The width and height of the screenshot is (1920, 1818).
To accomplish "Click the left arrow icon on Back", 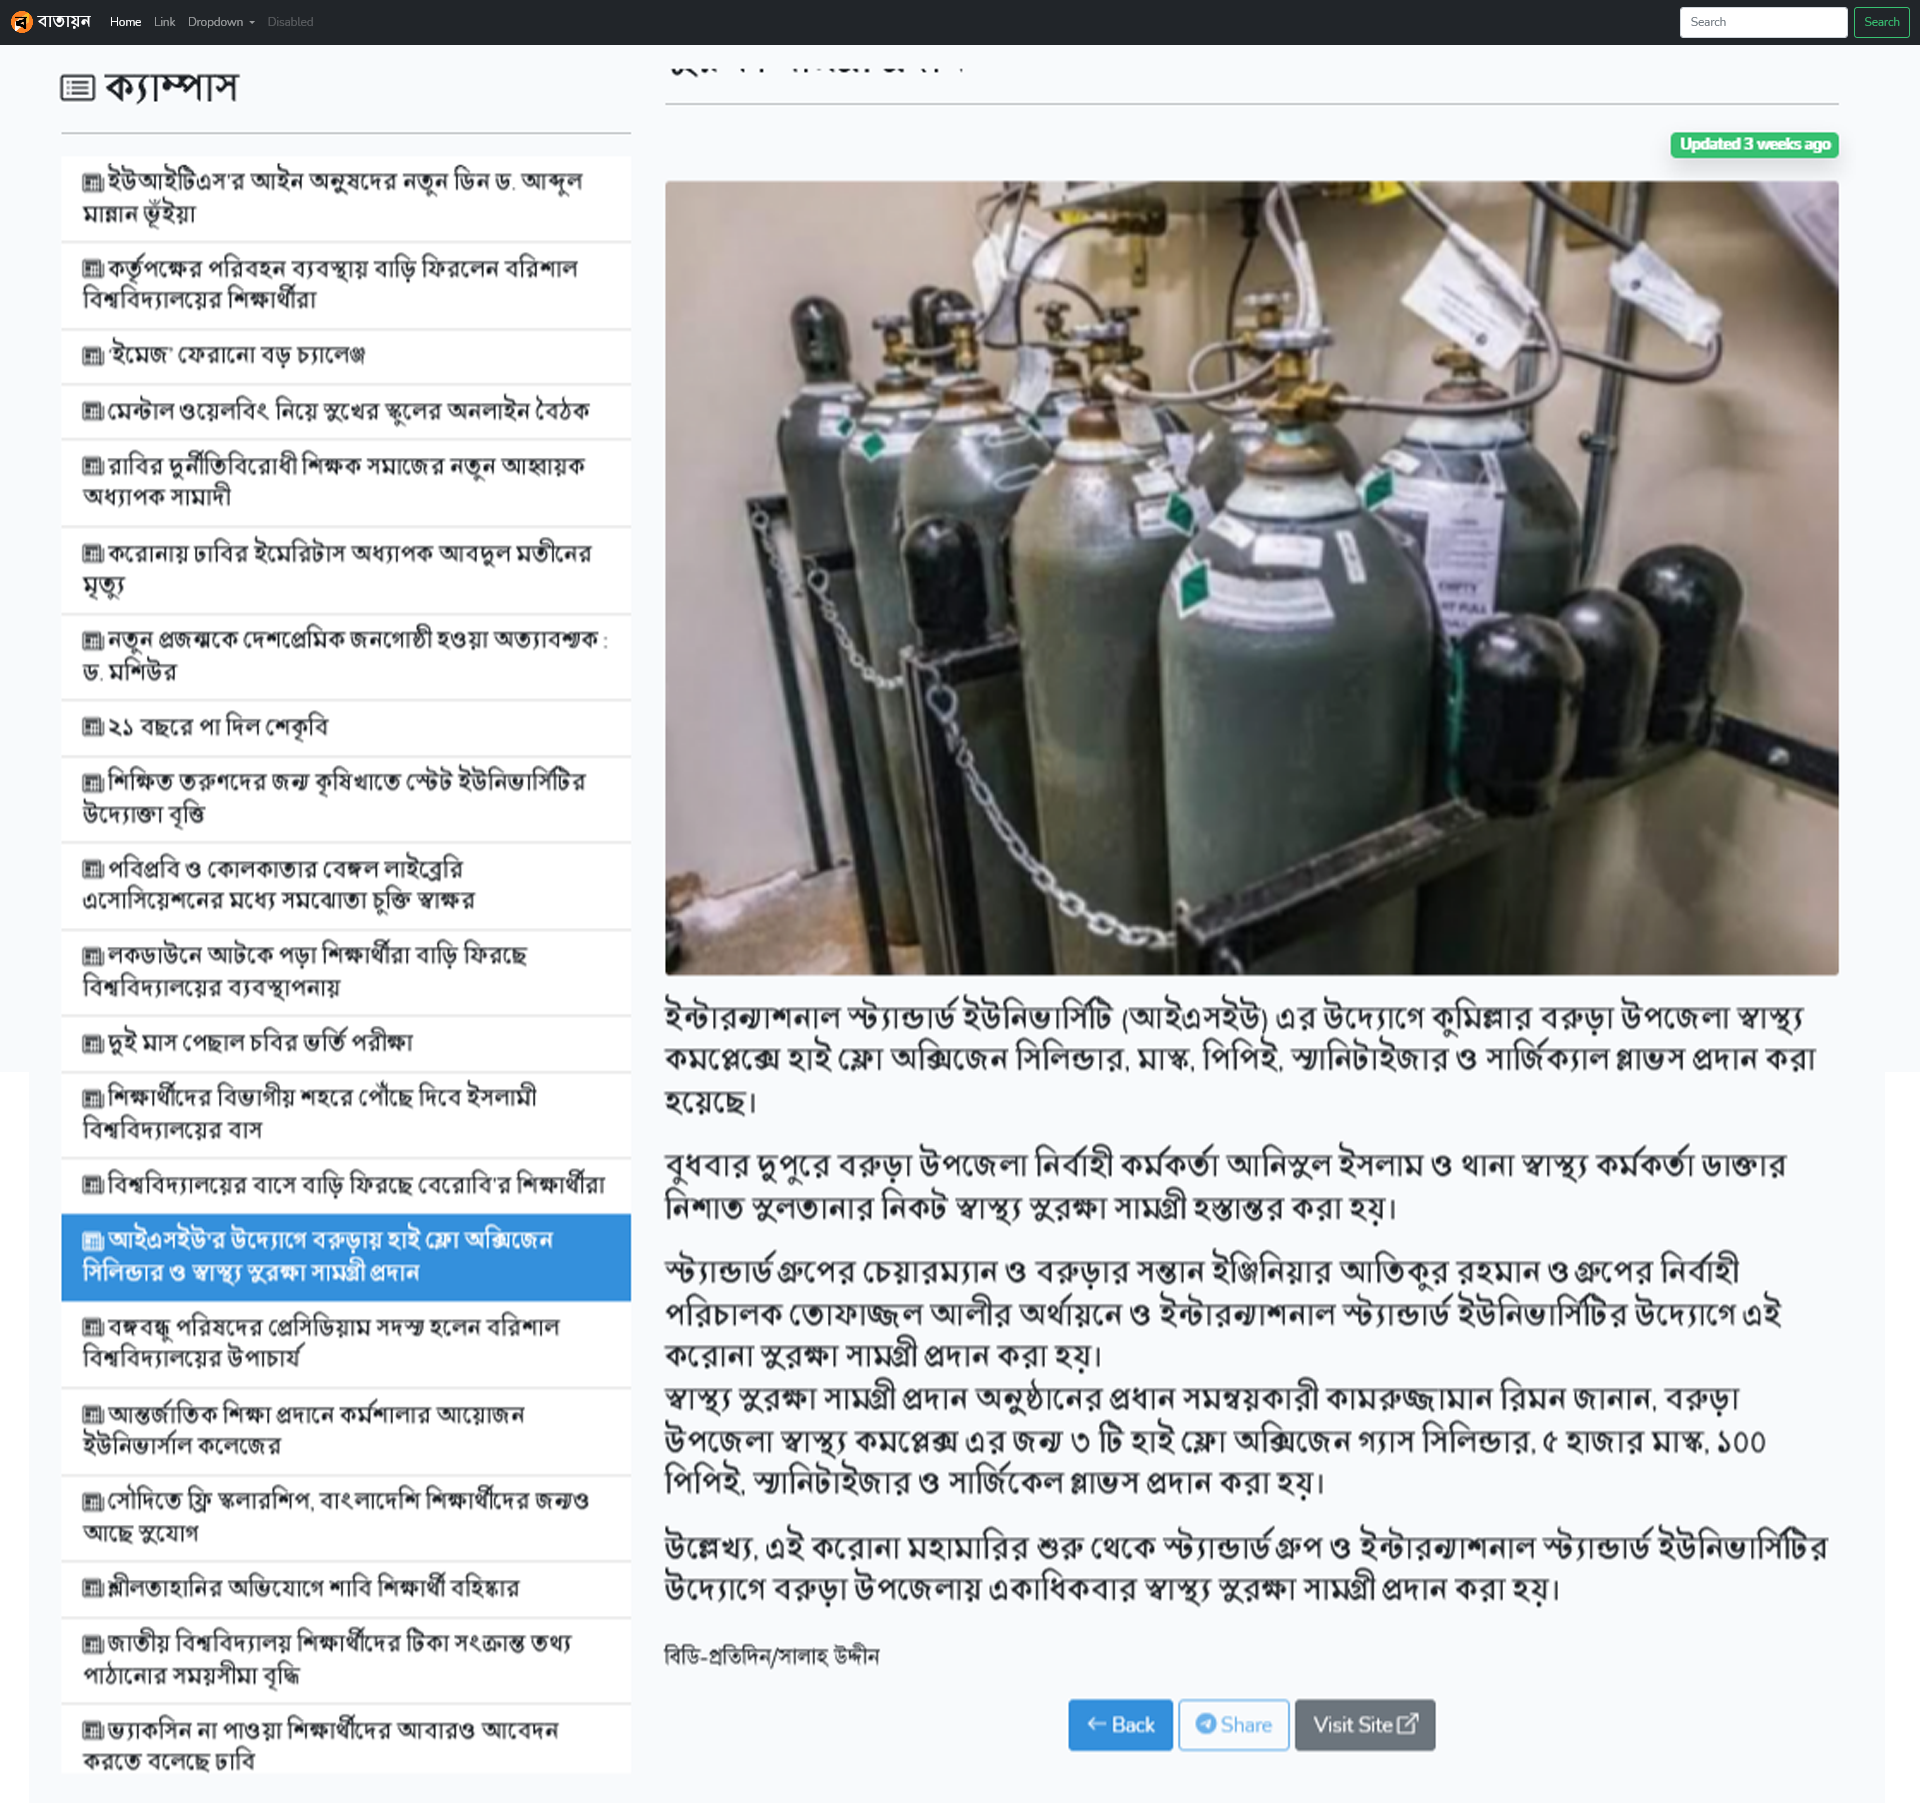I will tap(1097, 1724).
